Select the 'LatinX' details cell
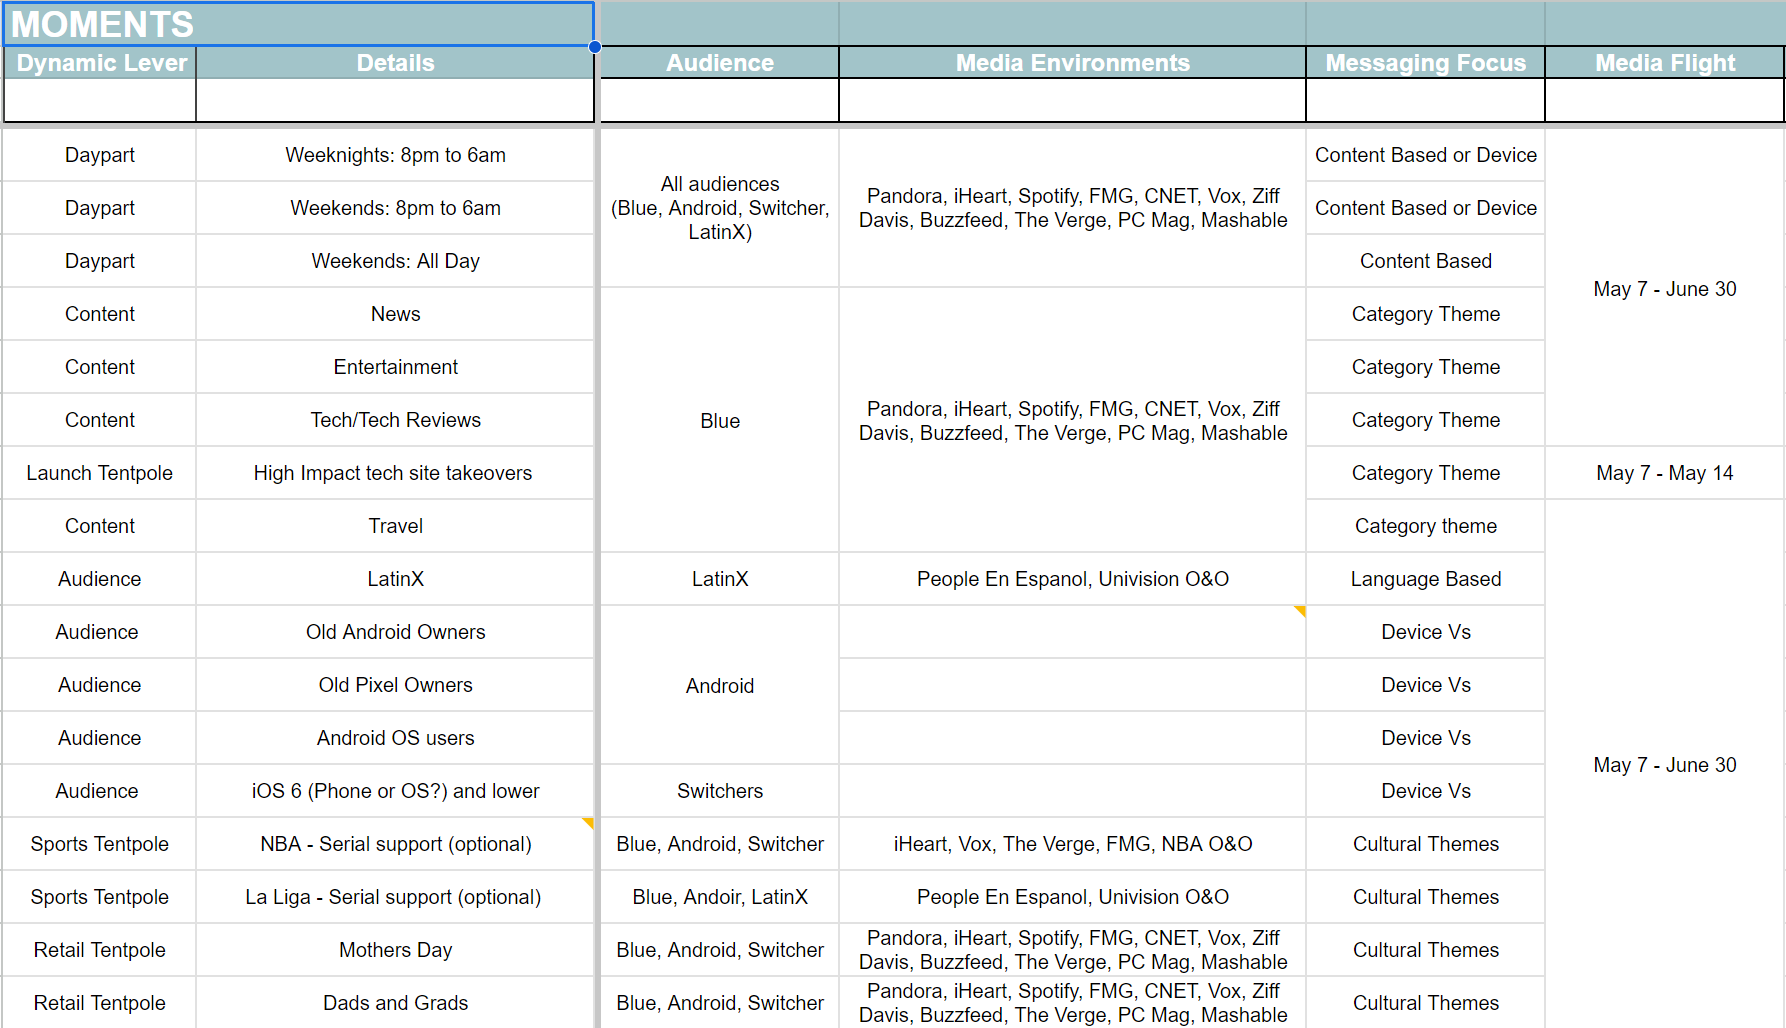 coord(395,579)
